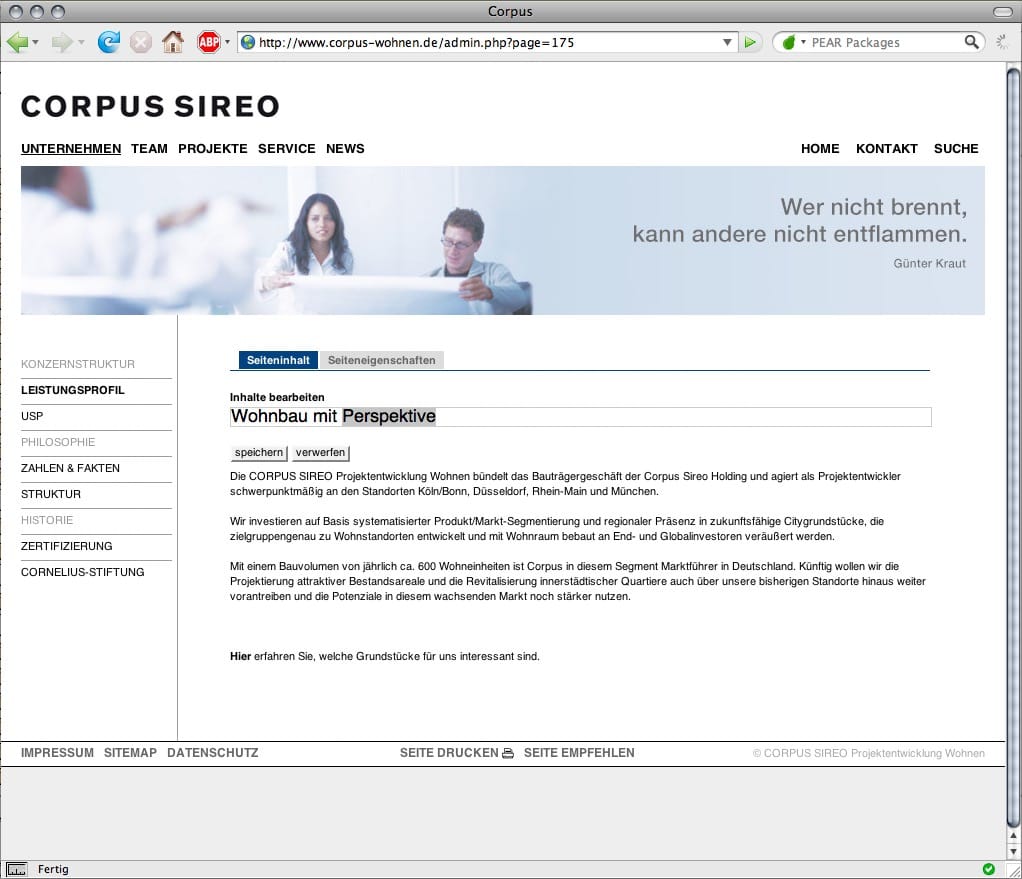The height and width of the screenshot is (879, 1022).
Task: Open KONZERNSTRUKTUR in the sidebar
Action: (78, 364)
